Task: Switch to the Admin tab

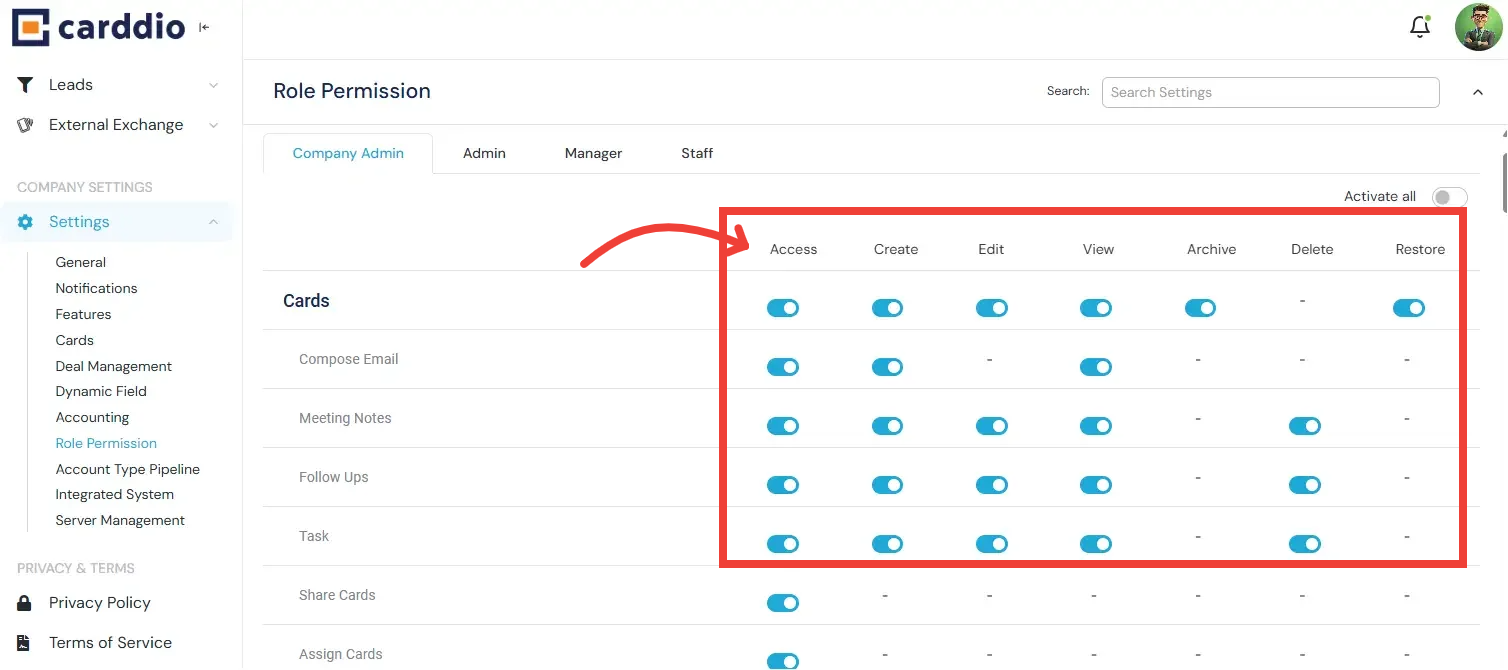Action: [x=484, y=152]
